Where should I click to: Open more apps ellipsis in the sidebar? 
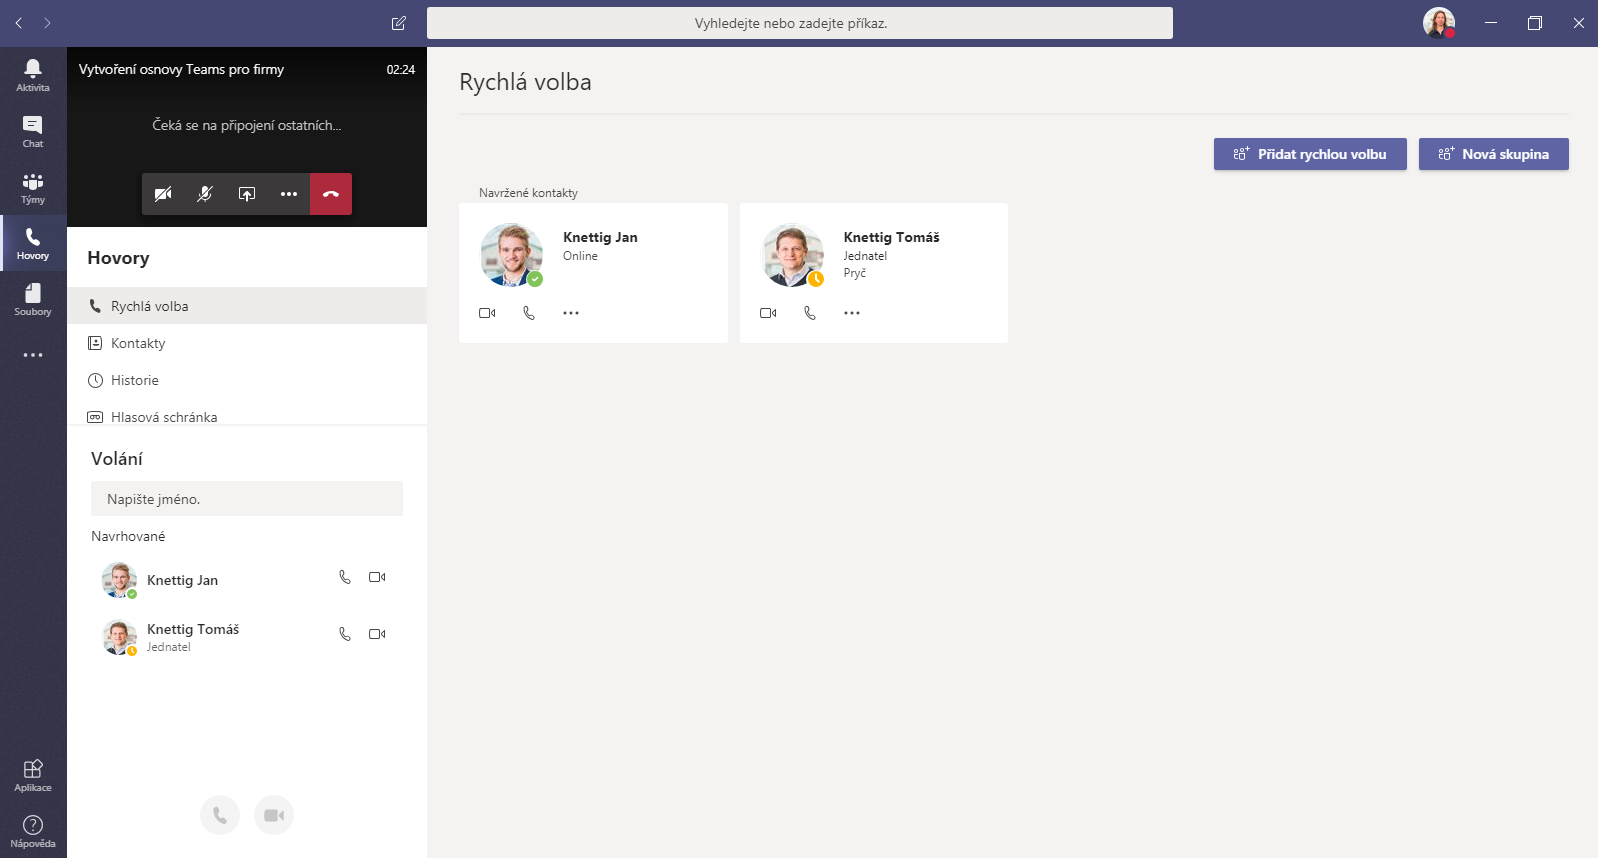point(33,355)
